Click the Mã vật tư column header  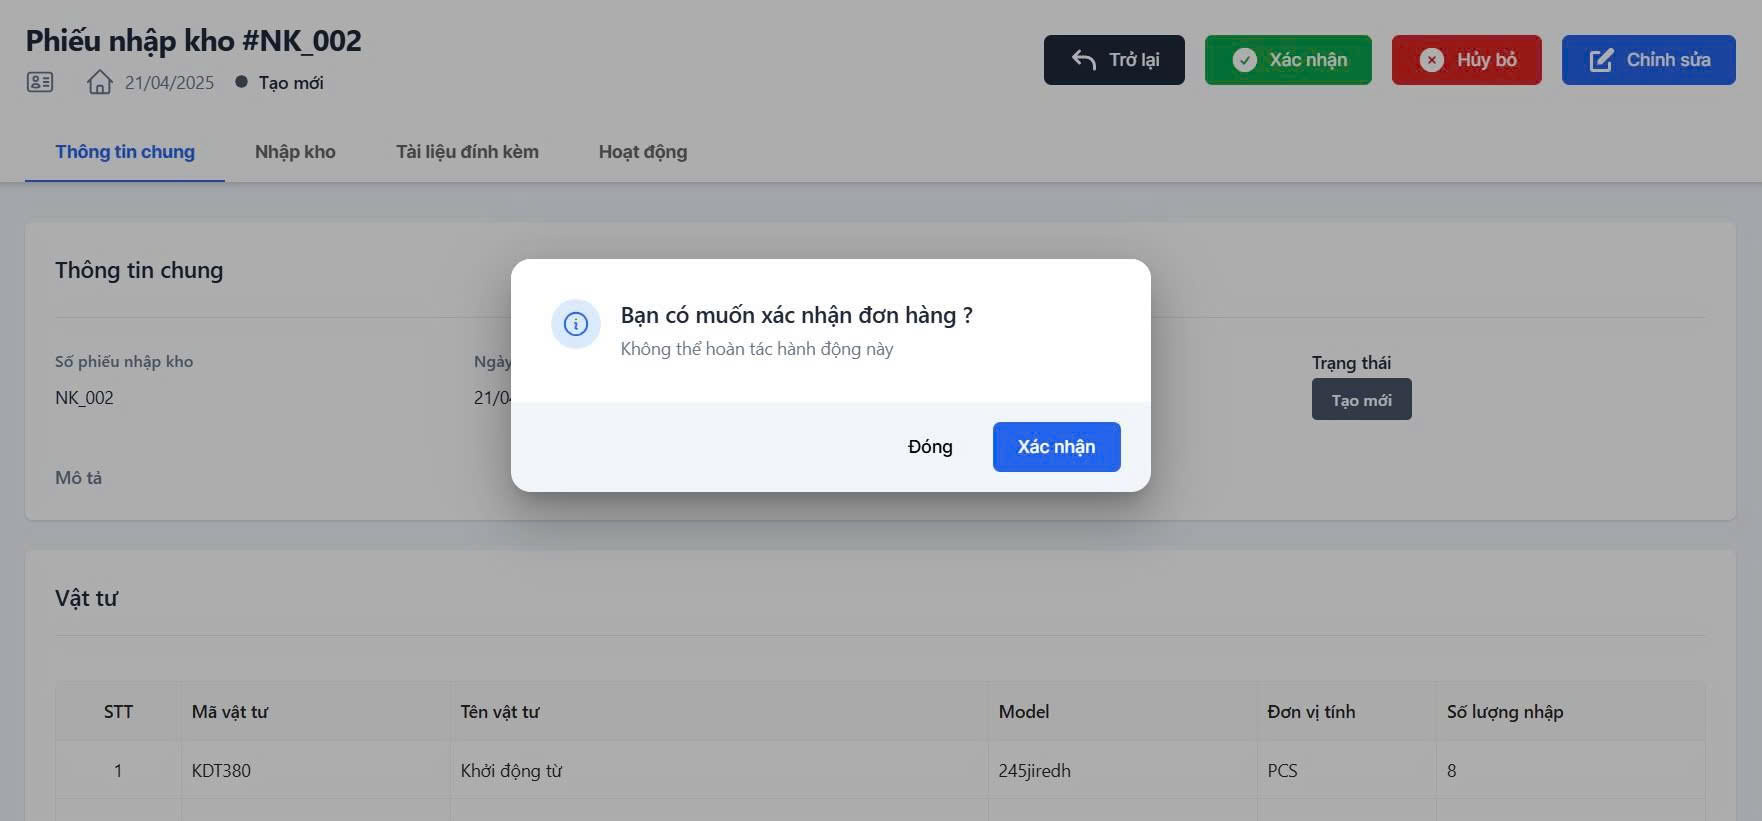pos(230,712)
